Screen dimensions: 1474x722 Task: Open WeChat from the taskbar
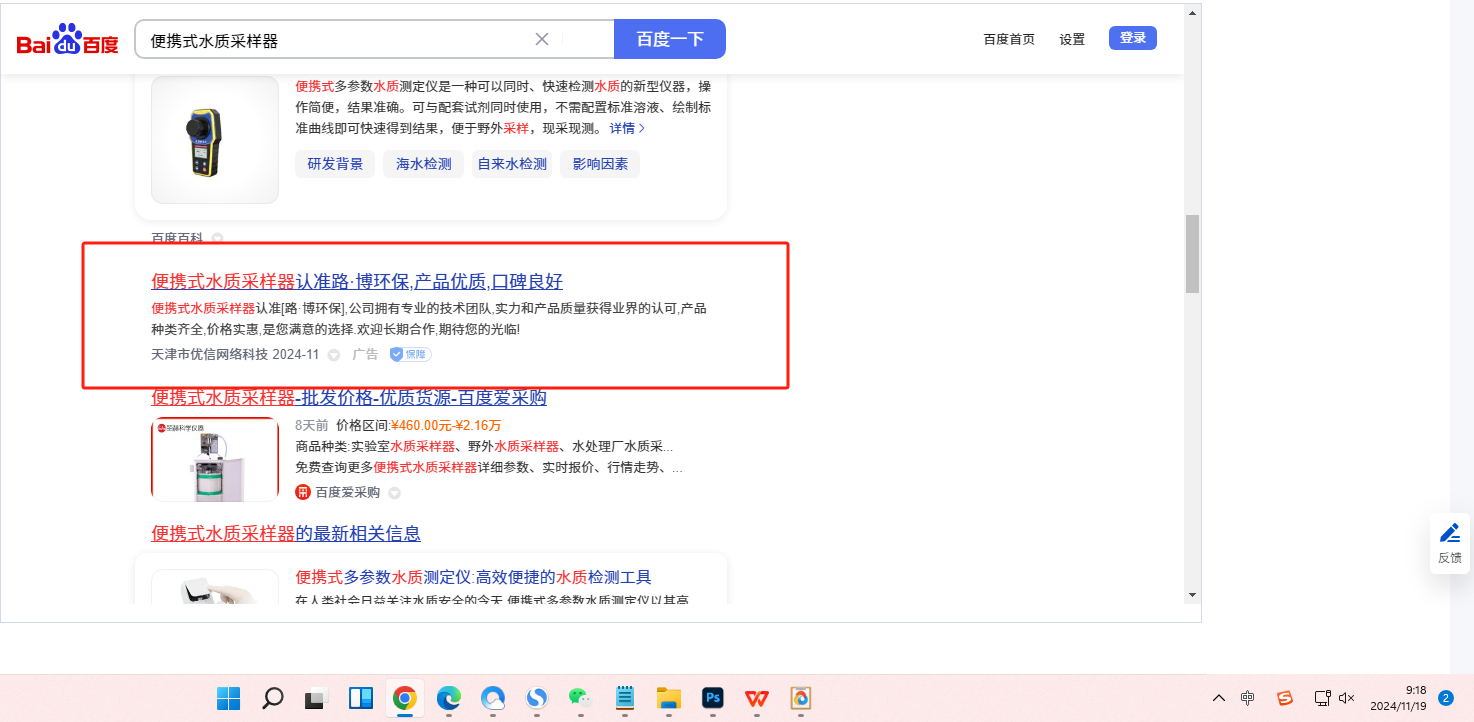click(580, 697)
